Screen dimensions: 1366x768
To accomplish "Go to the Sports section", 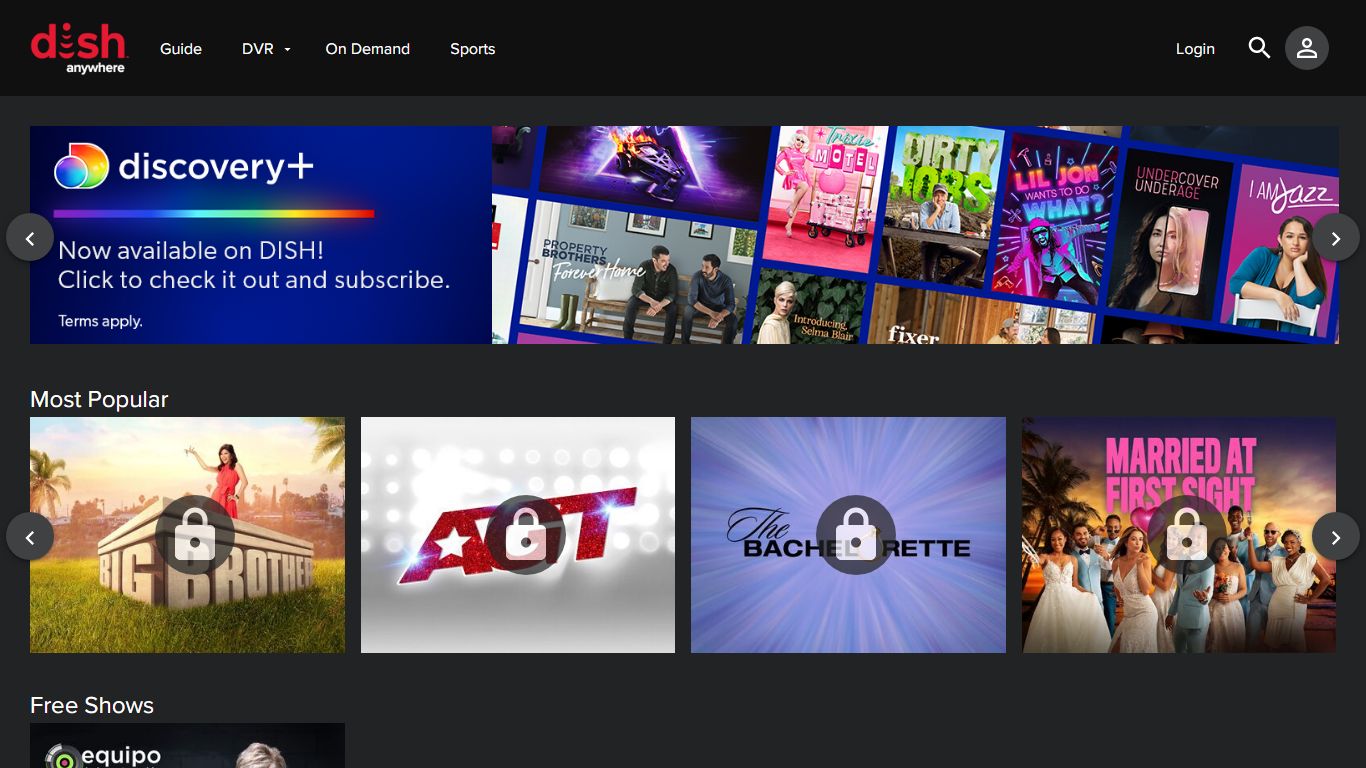I will point(473,49).
